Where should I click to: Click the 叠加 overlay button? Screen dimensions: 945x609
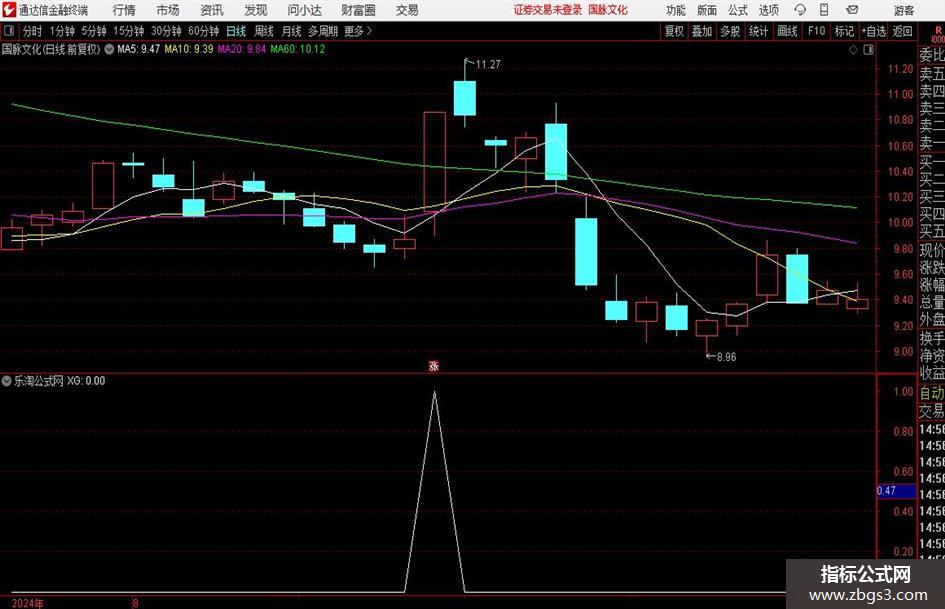click(702, 31)
